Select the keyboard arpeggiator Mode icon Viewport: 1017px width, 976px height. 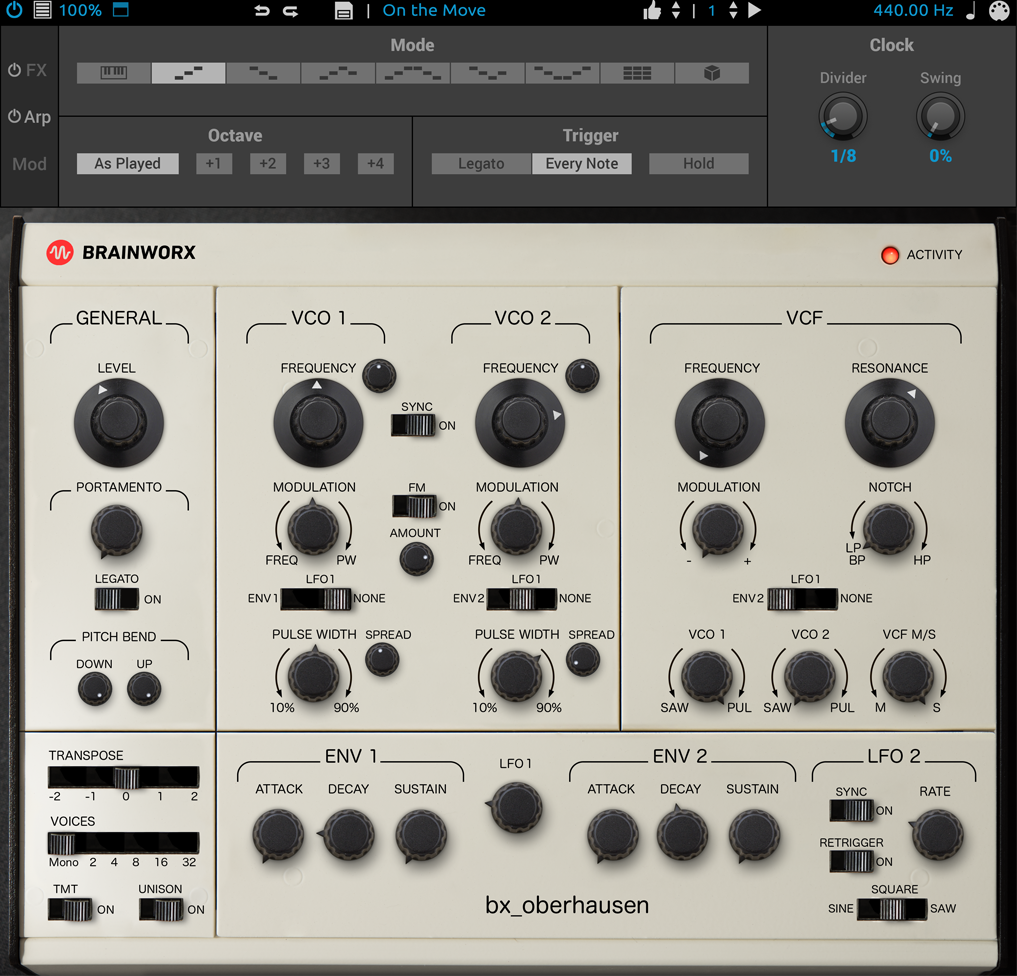112,72
